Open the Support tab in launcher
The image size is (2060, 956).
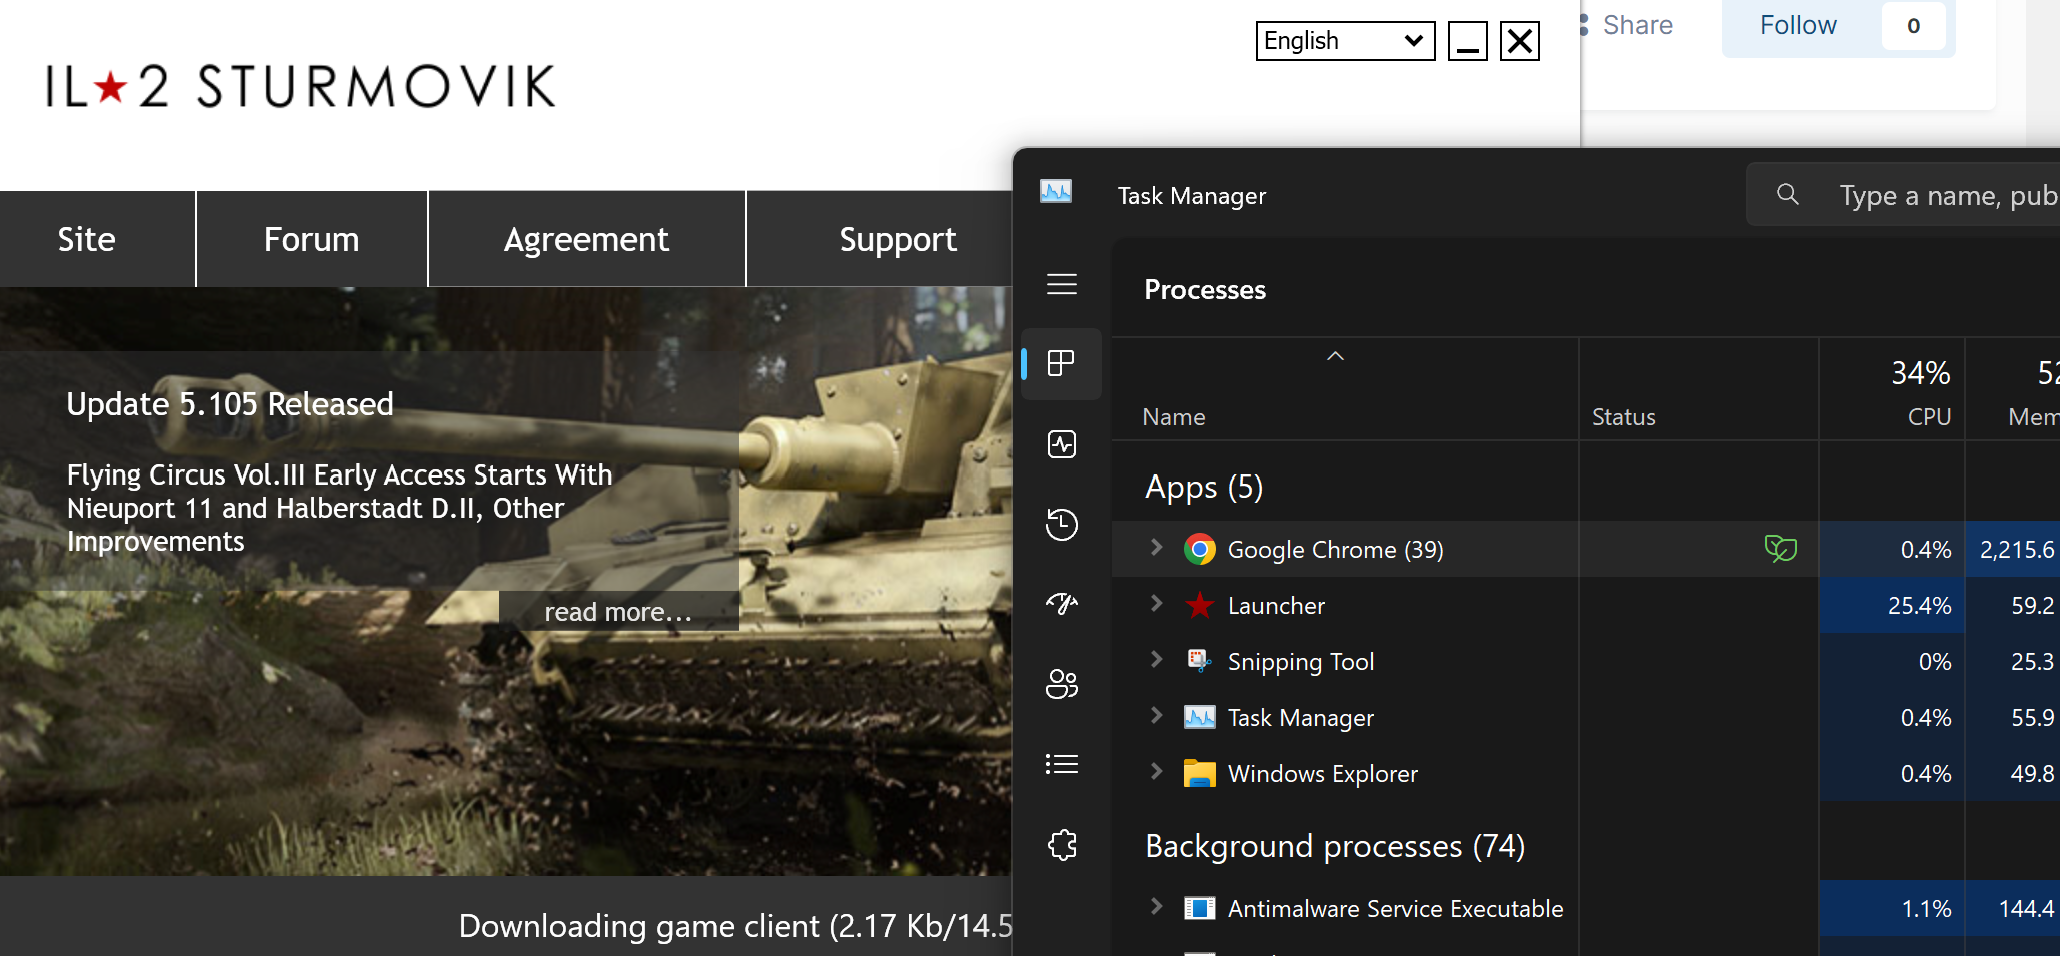[x=897, y=240]
